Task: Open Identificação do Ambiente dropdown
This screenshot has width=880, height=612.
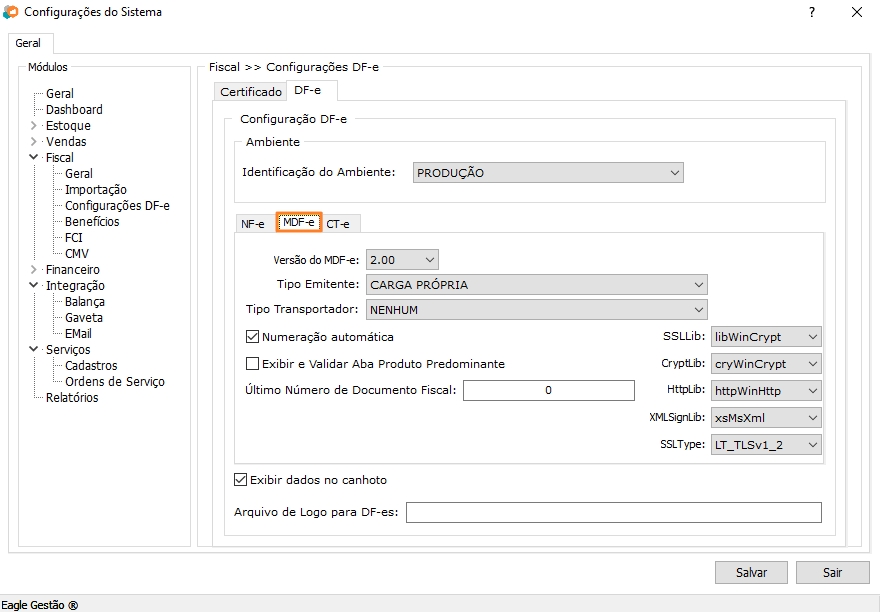Action: point(548,173)
